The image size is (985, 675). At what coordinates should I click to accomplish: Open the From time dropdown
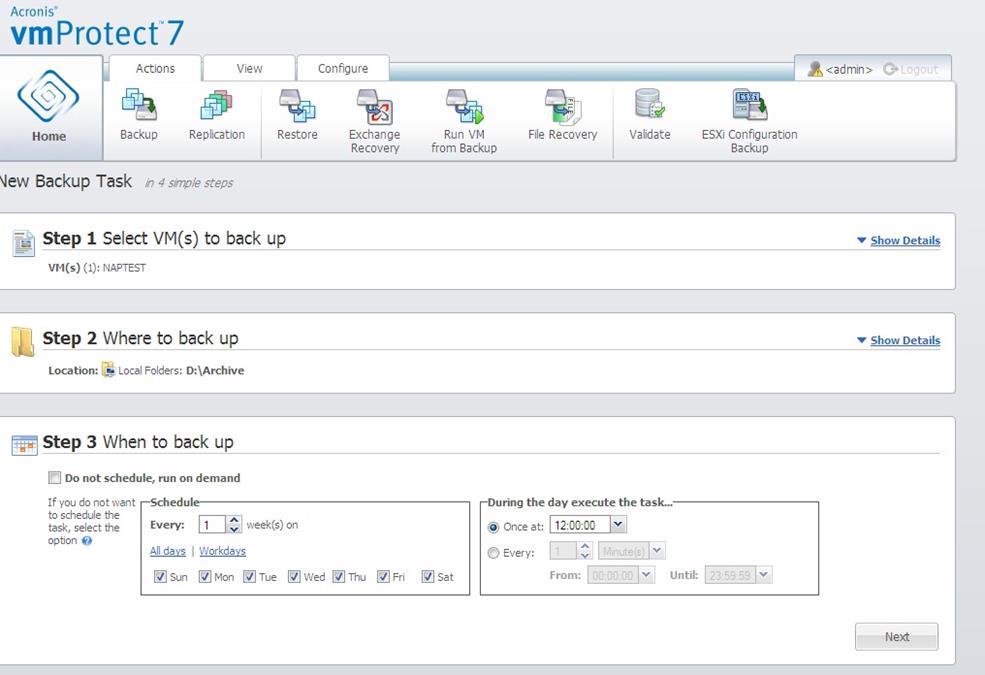coord(646,575)
